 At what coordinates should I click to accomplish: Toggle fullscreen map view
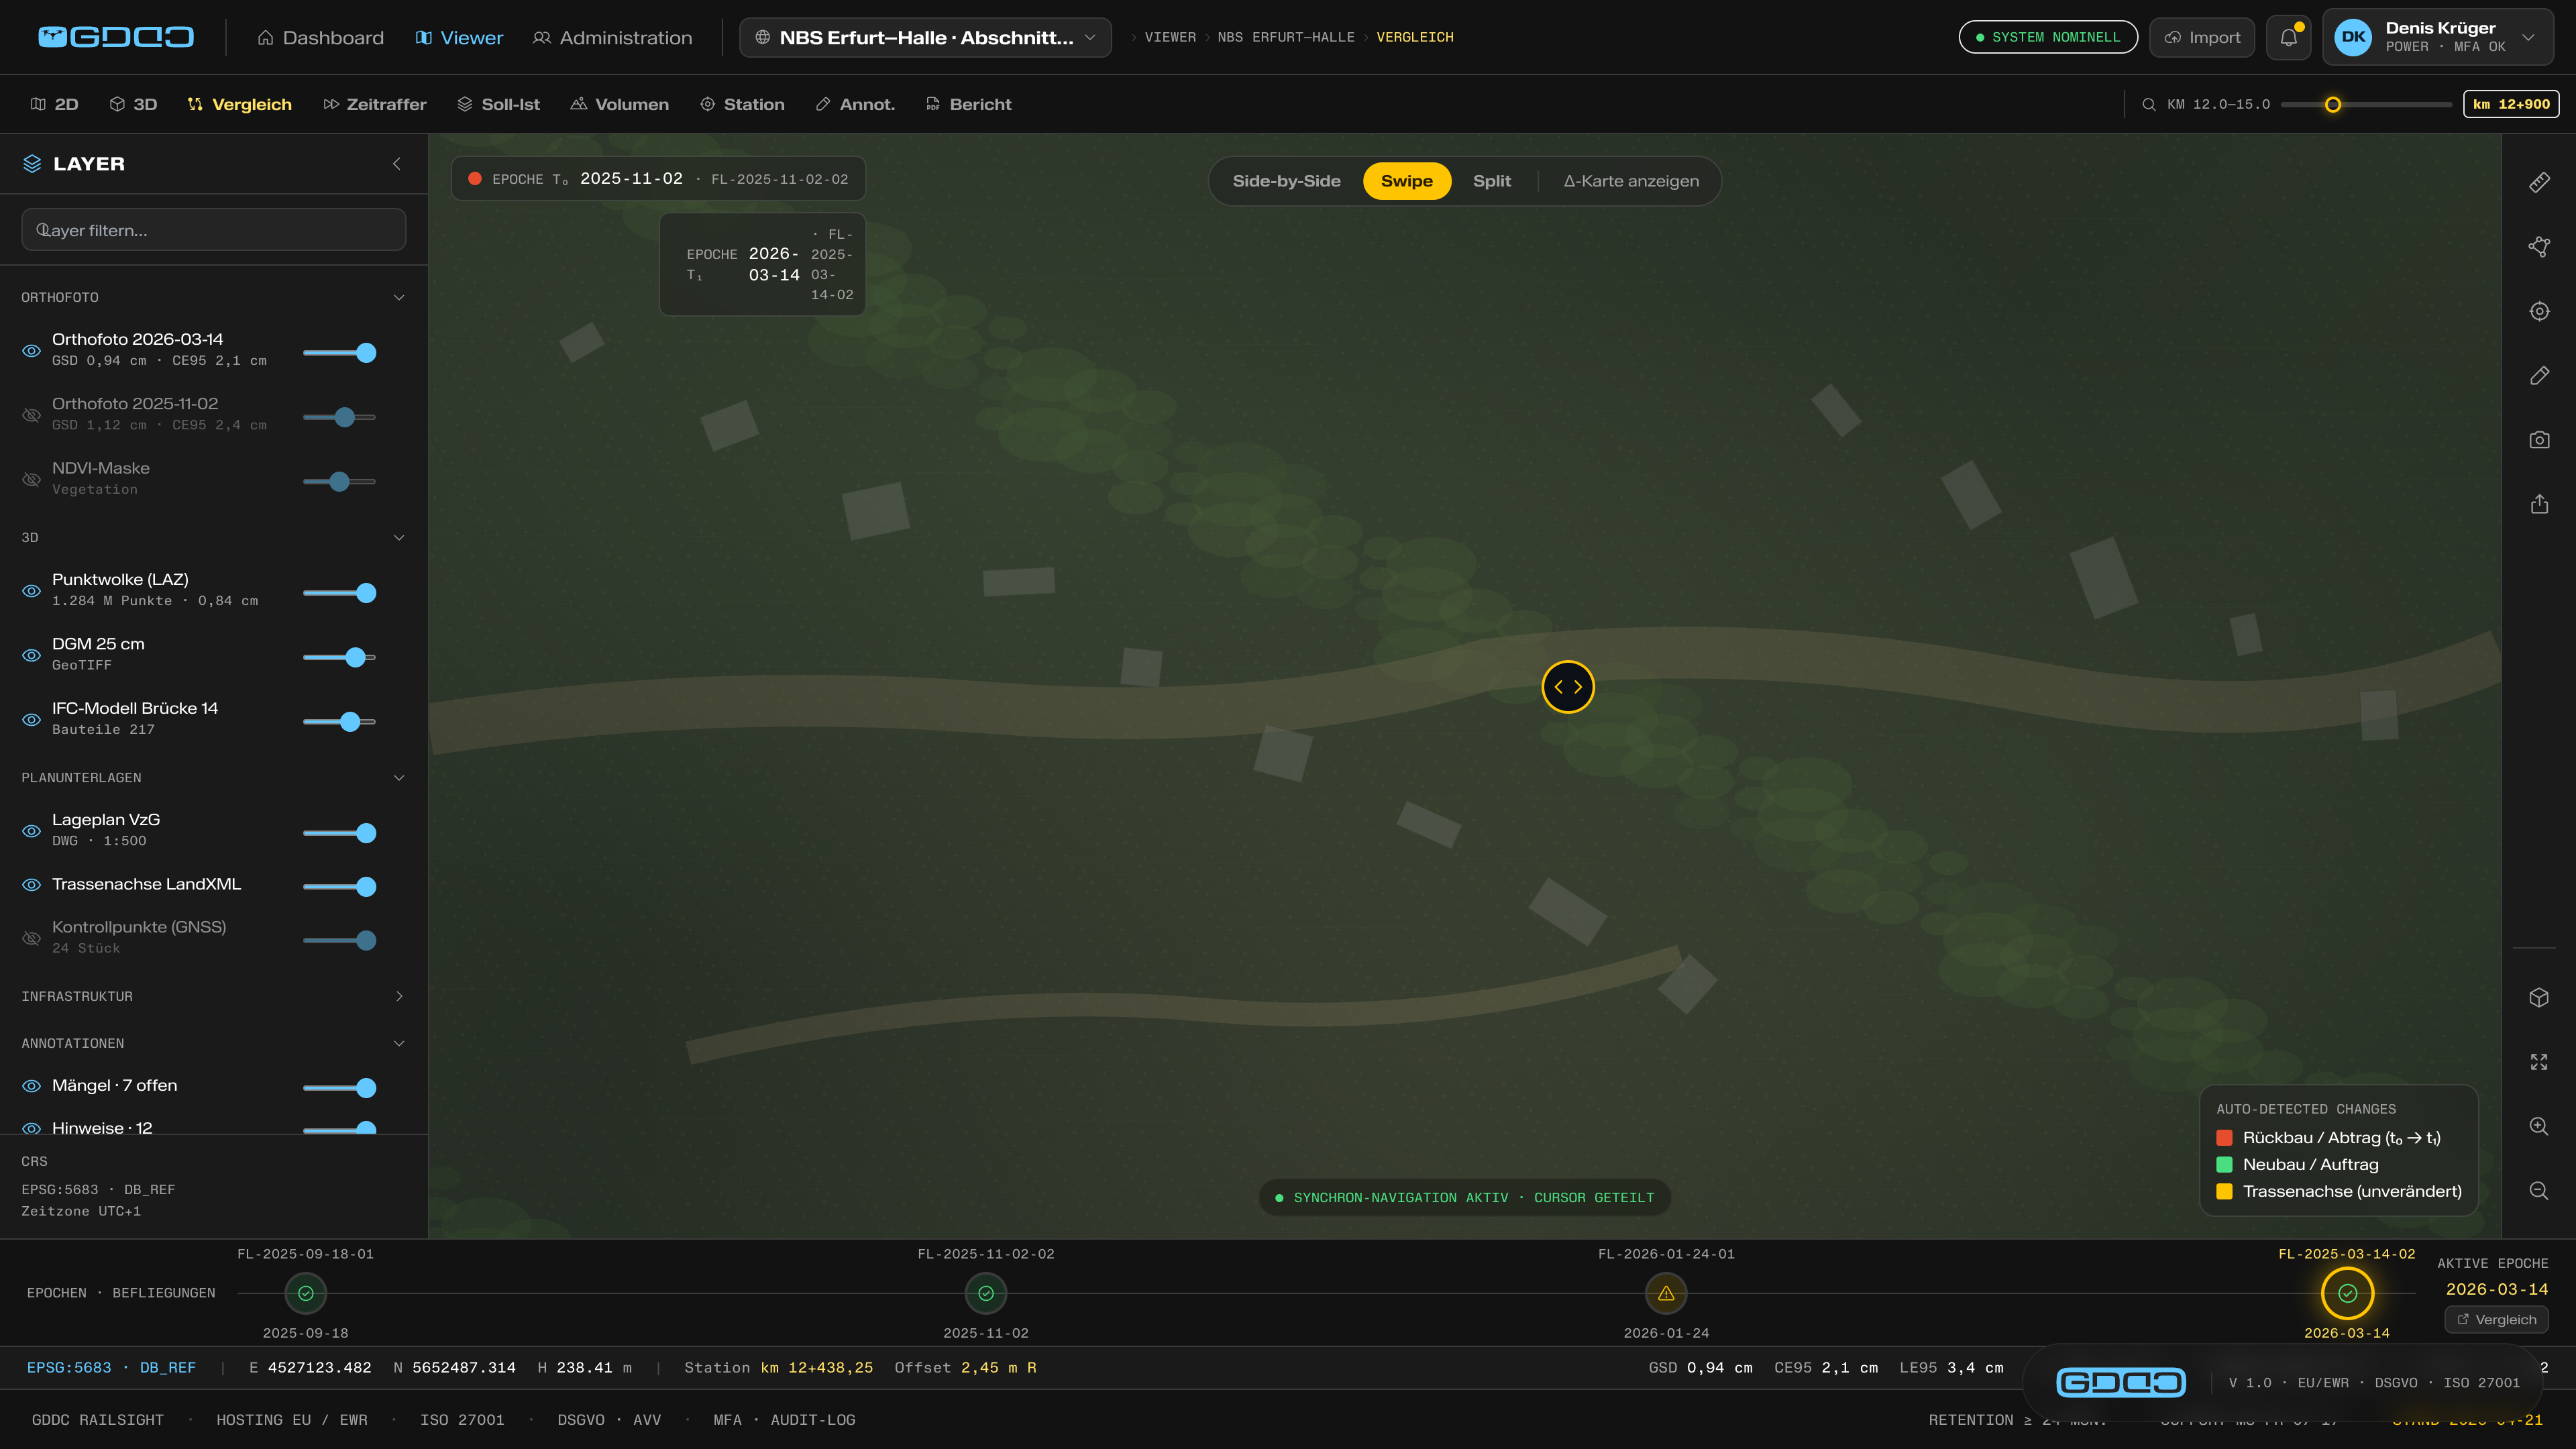[2539, 1062]
